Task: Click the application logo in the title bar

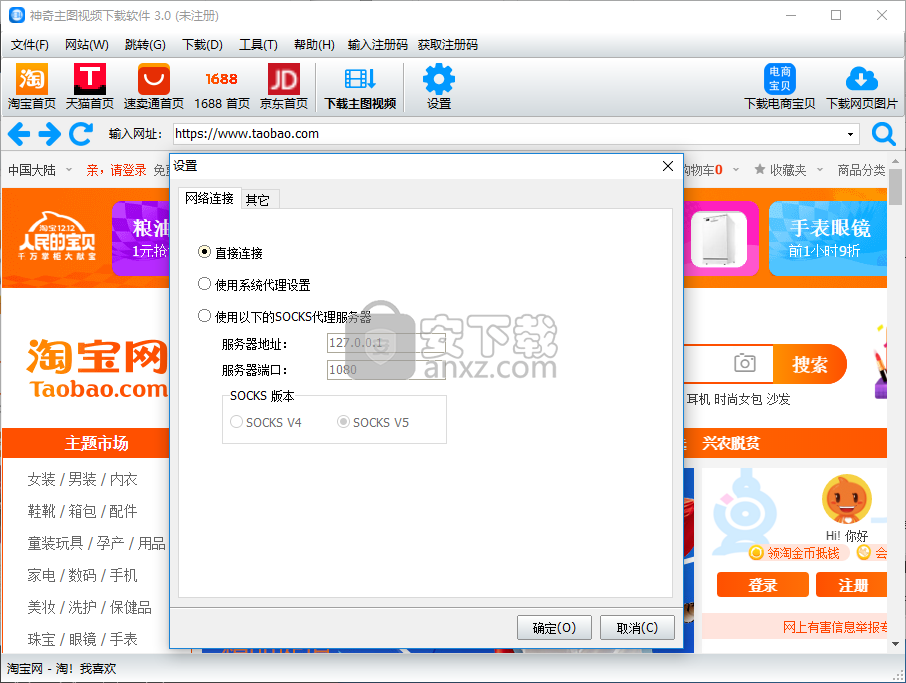Action: pos(17,15)
